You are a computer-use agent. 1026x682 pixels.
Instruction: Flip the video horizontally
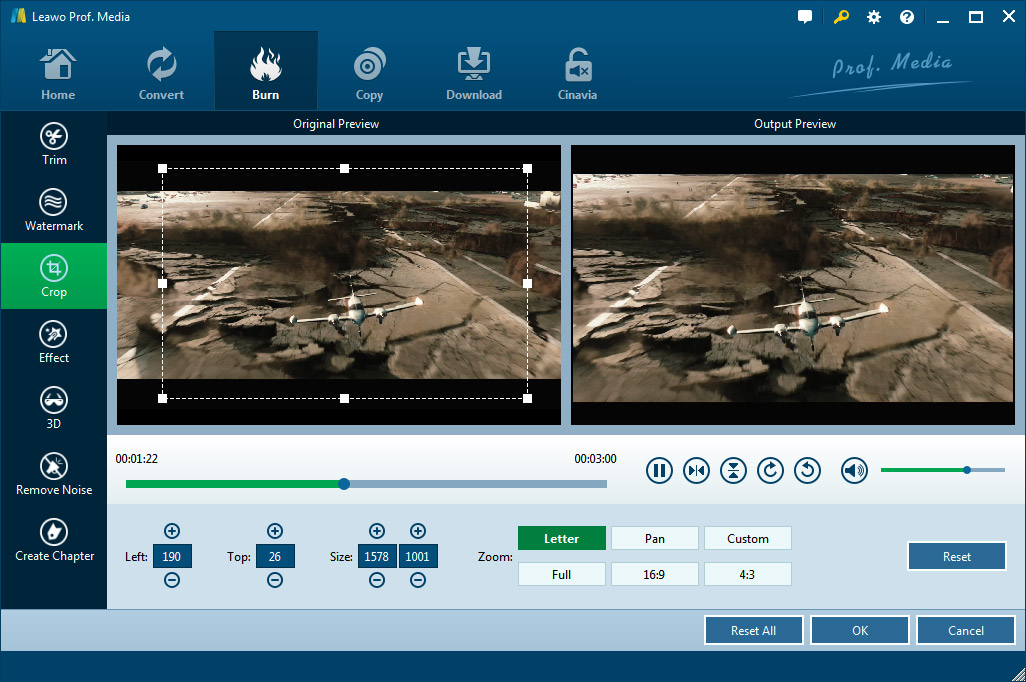[696, 470]
